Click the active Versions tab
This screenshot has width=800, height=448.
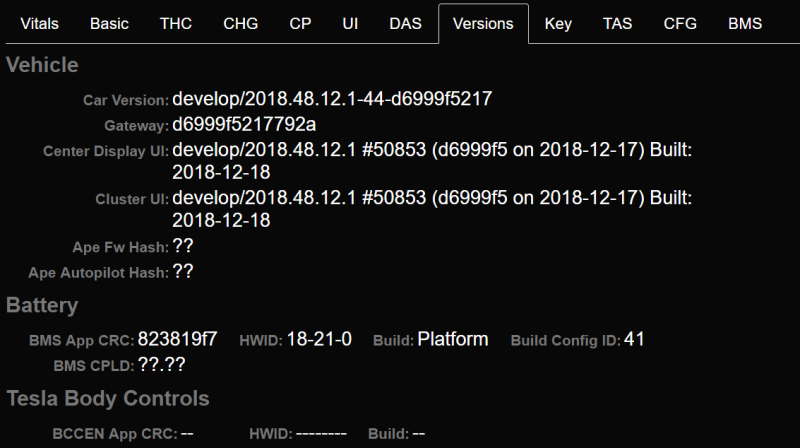tap(483, 24)
